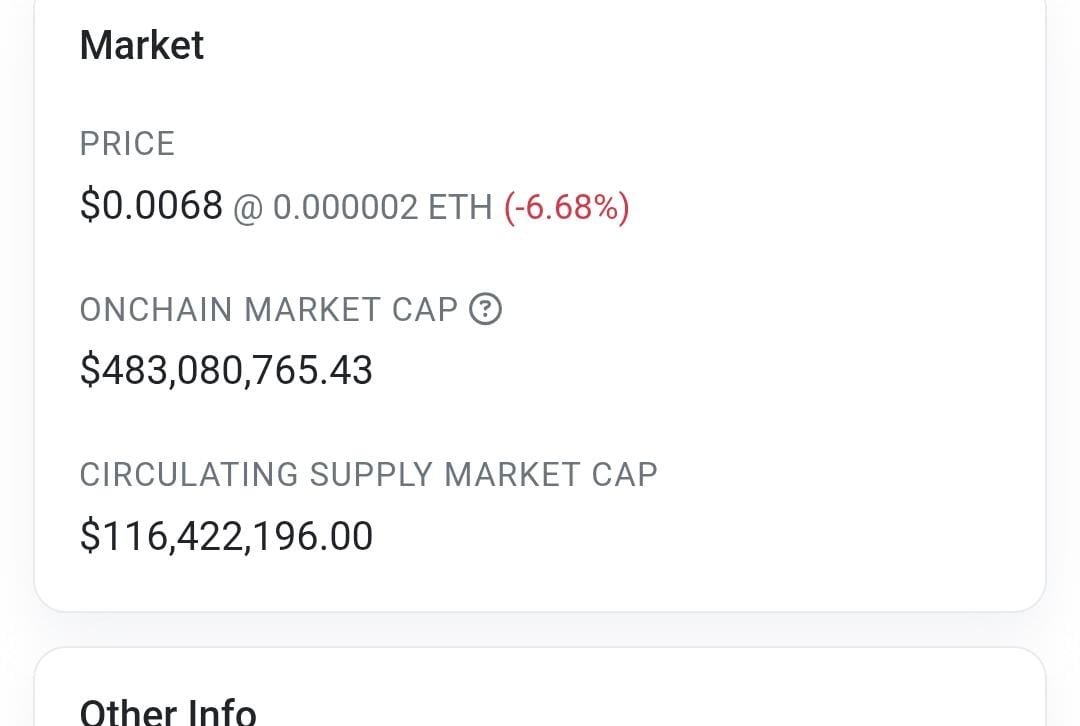Select the $0.0068 price value

click(x=151, y=206)
